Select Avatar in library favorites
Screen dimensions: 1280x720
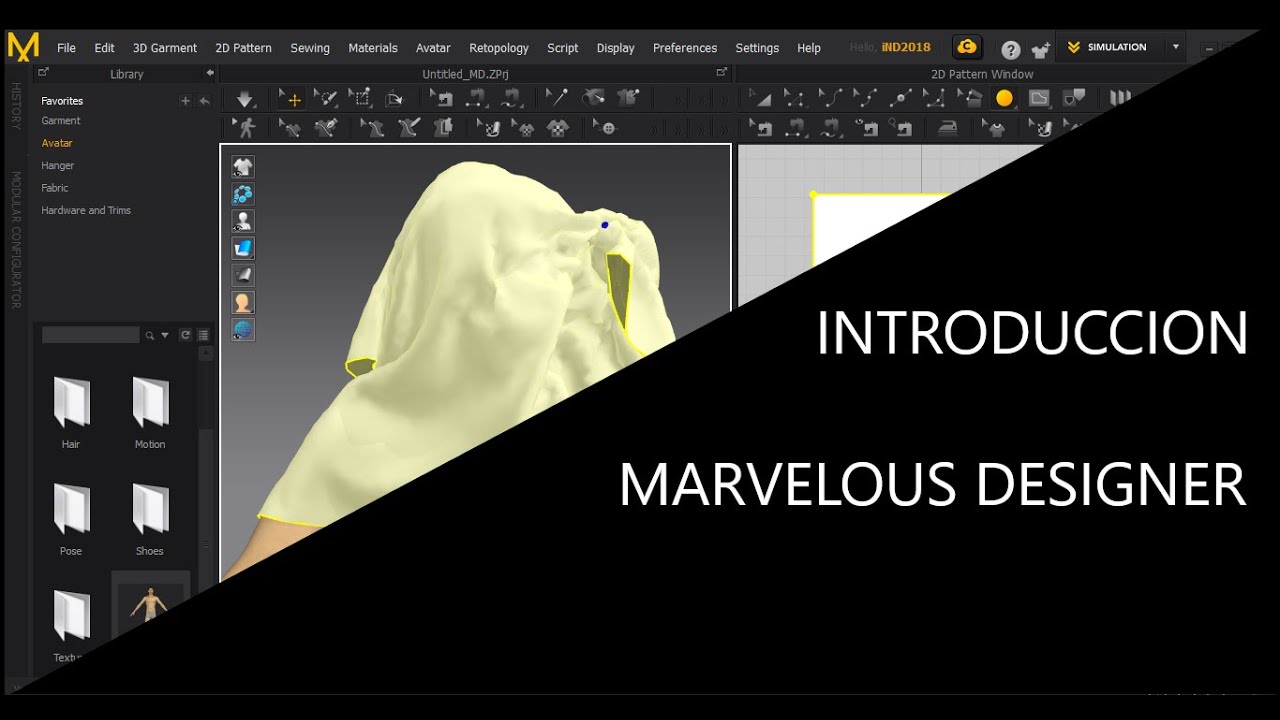click(x=57, y=143)
